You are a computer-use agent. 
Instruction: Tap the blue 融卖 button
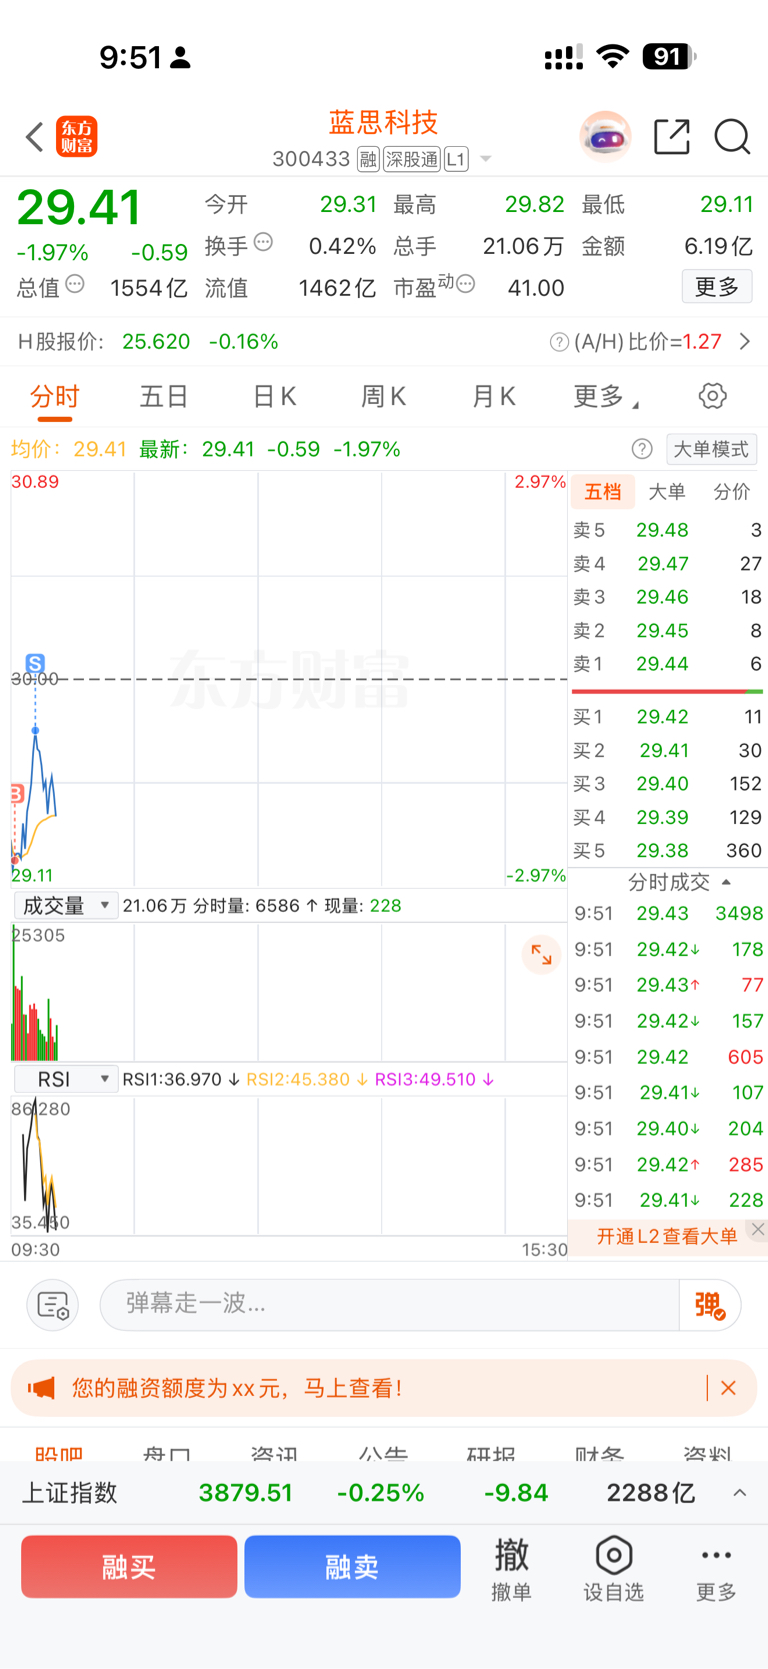click(352, 1566)
